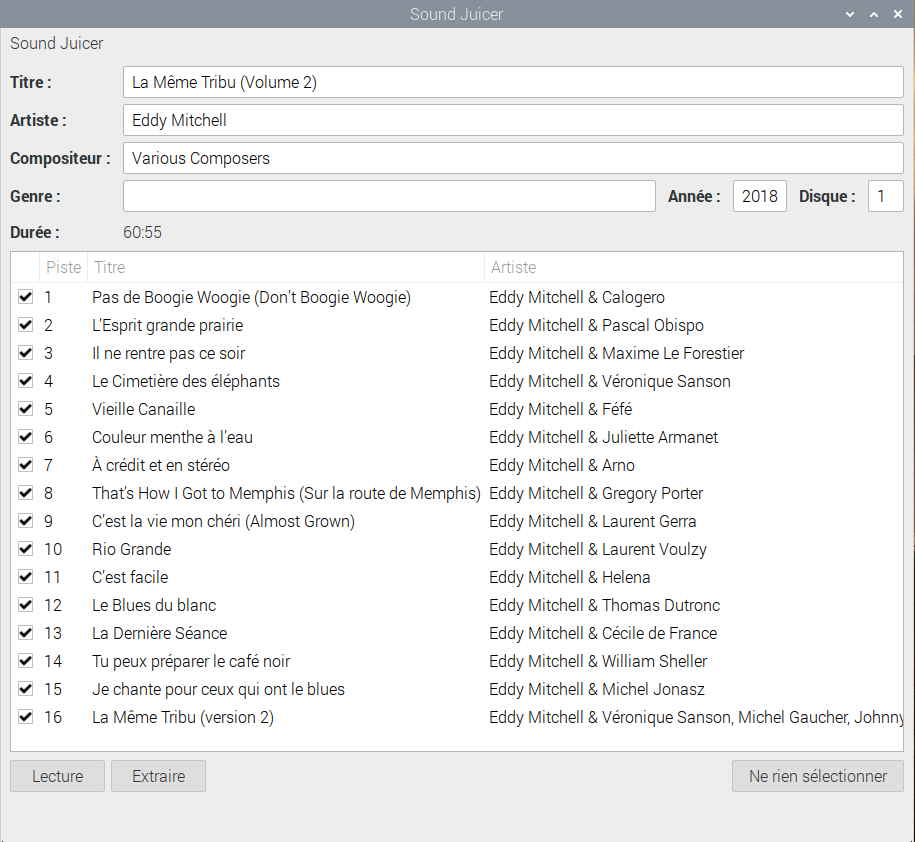
Task: Click artist Eddy Mitchell & Laurent Voulzy
Action: [x=598, y=549]
